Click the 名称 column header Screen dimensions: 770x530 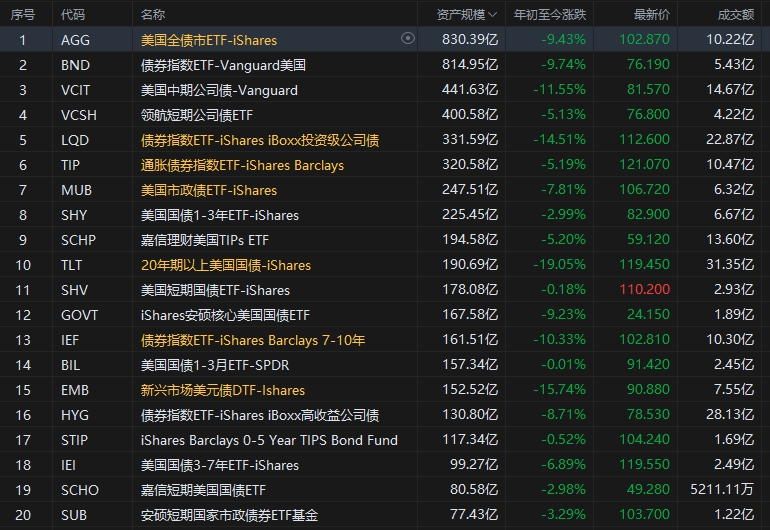tap(153, 15)
